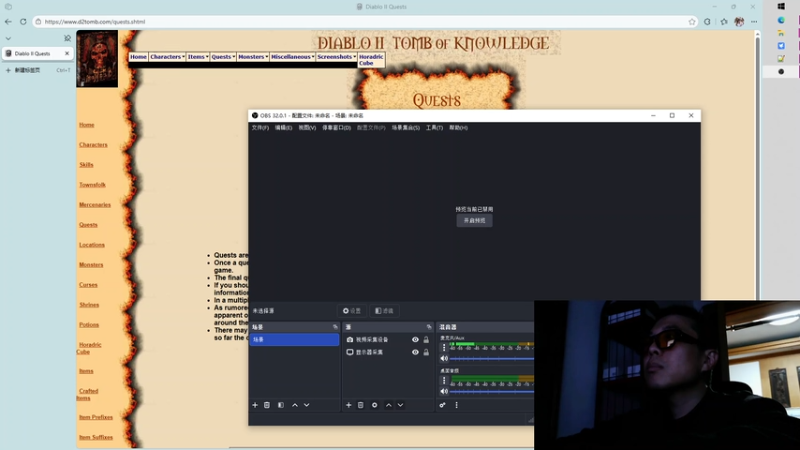Expand the Items dropdown in site top nav
Viewport: 800px width, 450px height.
(197, 57)
